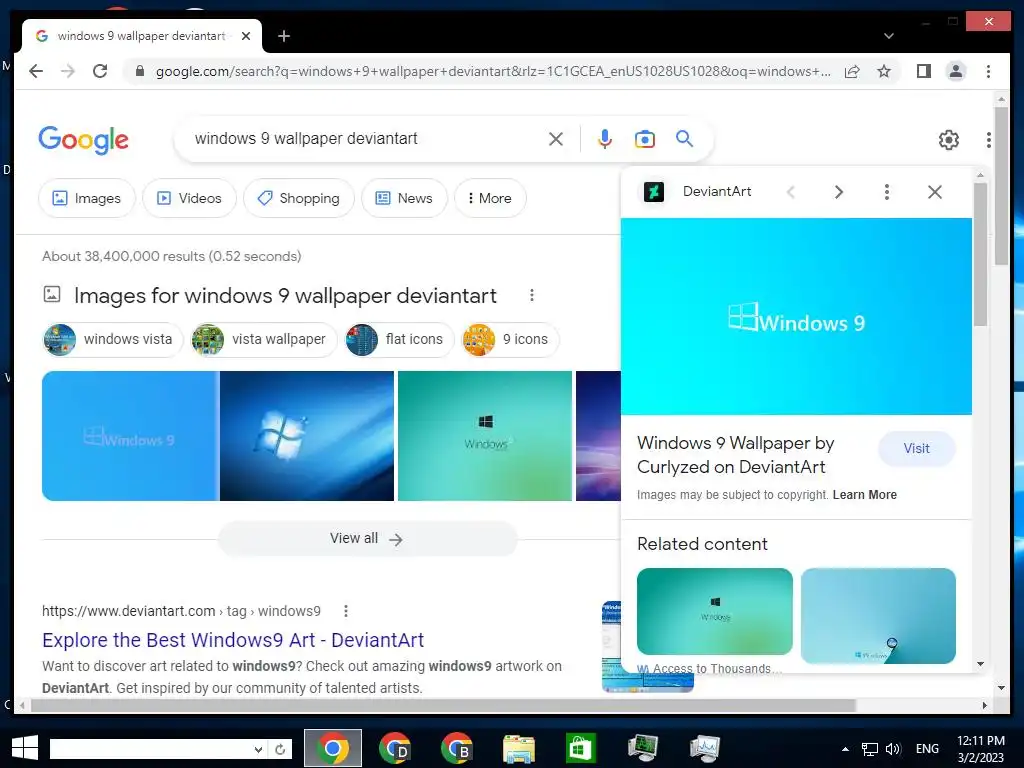Screen dimensions: 1024x768
Task: Switch to Images results
Action: coord(87,198)
